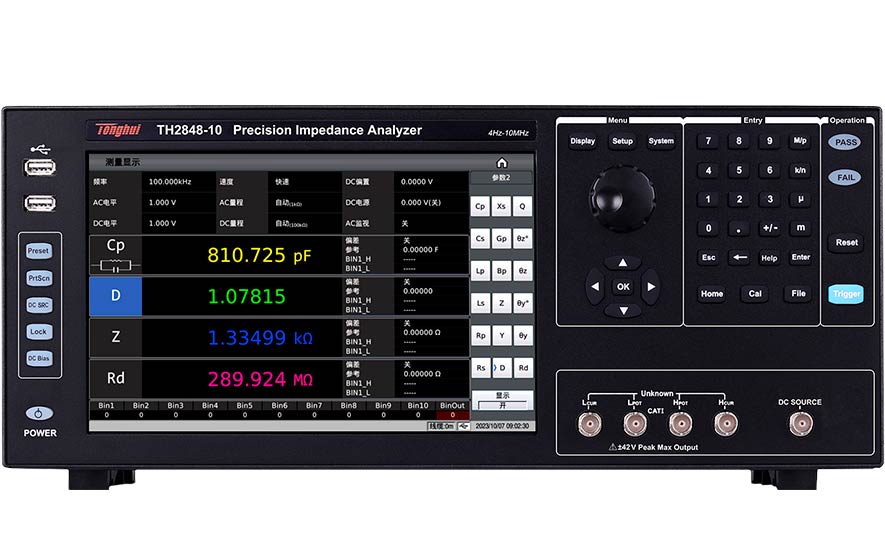Touch the lower front USB port
This screenshot has height=548, width=885.
(40, 203)
